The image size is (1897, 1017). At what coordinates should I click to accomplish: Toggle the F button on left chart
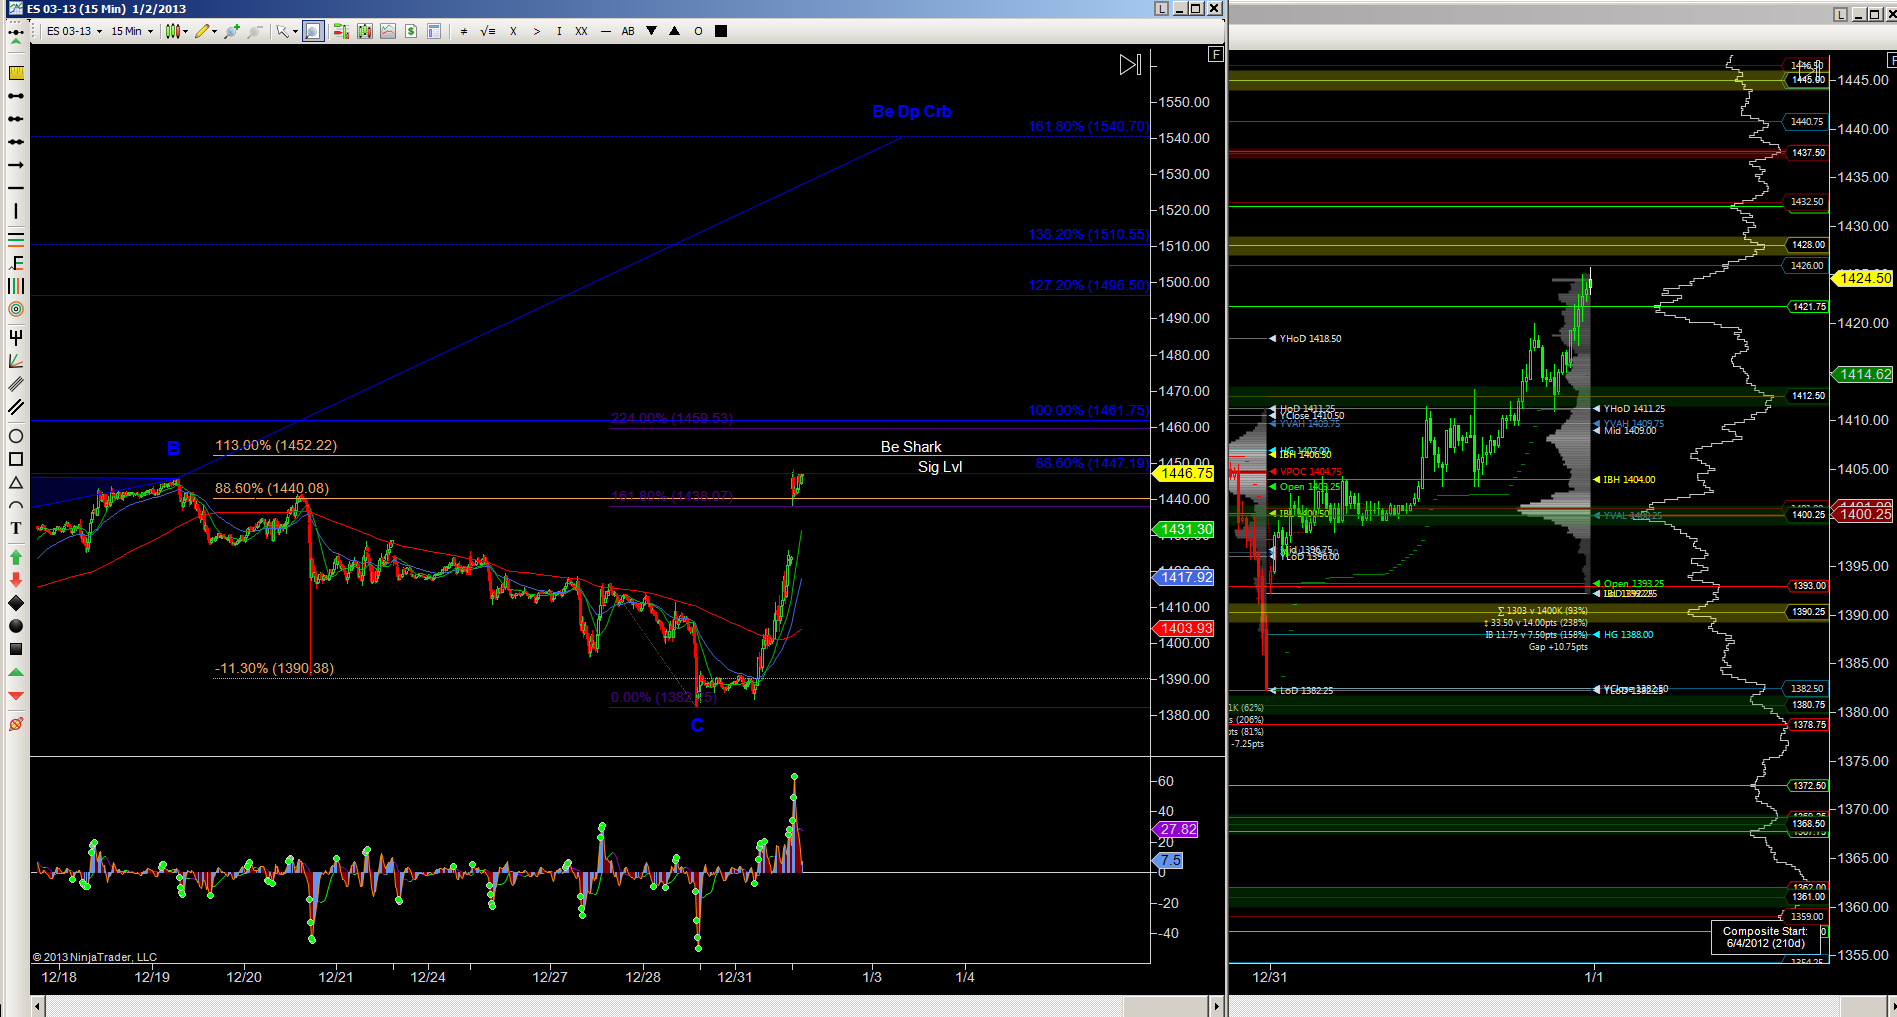point(1215,54)
